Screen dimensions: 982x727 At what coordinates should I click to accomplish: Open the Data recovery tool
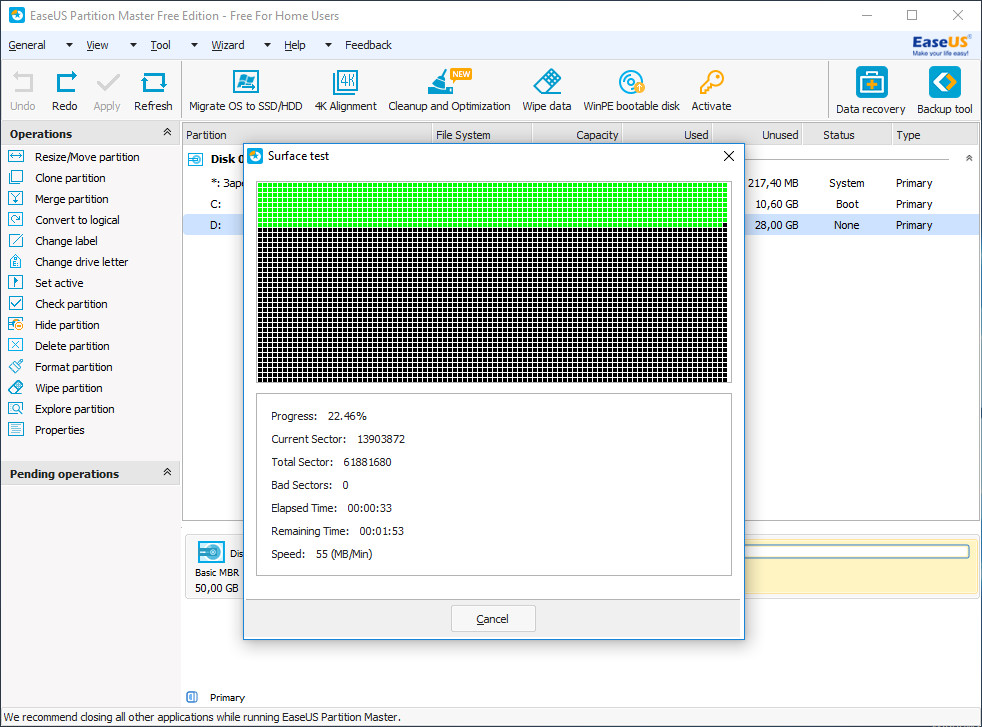coord(871,90)
